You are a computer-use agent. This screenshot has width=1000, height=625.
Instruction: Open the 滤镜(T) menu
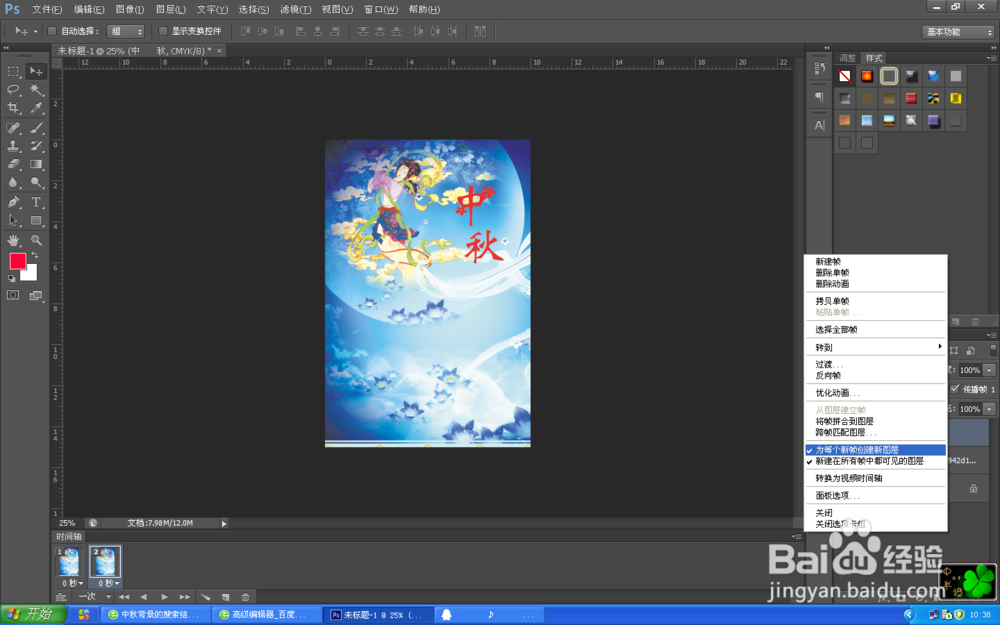tap(295, 10)
